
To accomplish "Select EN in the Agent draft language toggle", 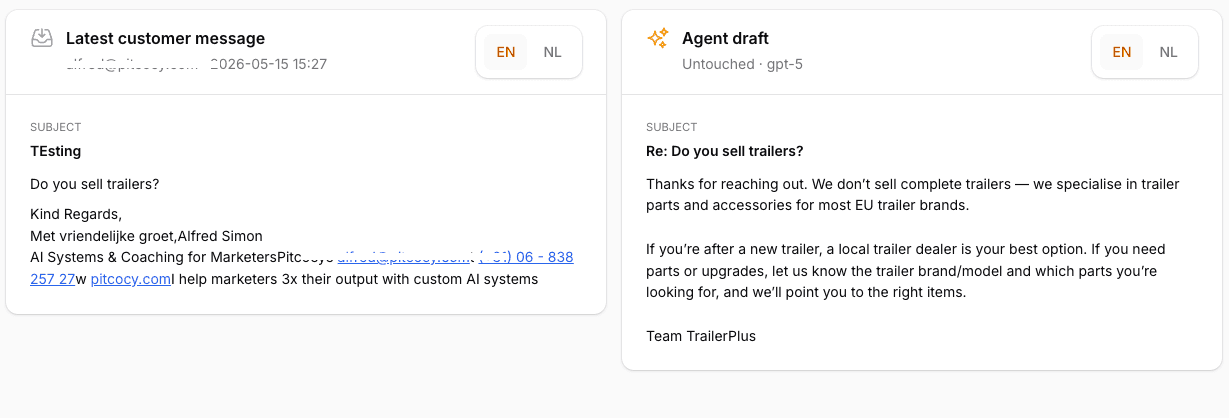I will 1122,52.
